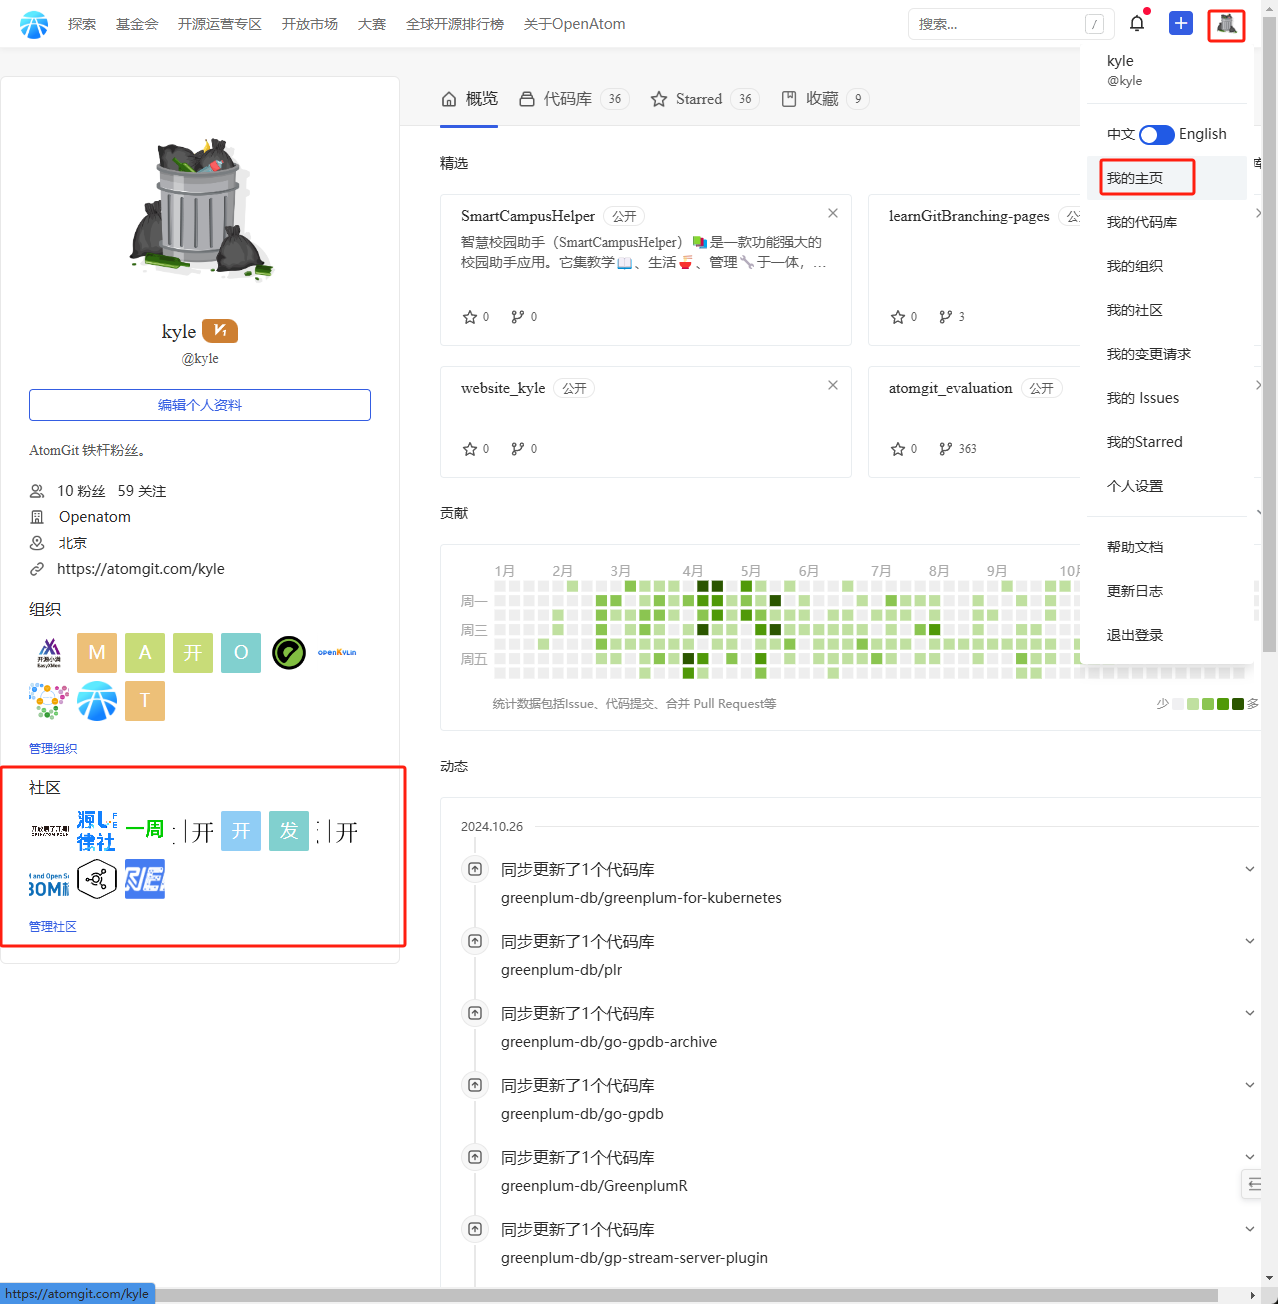
Task: Open 个人设置 from the user menu
Action: click(x=1166, y=486)
